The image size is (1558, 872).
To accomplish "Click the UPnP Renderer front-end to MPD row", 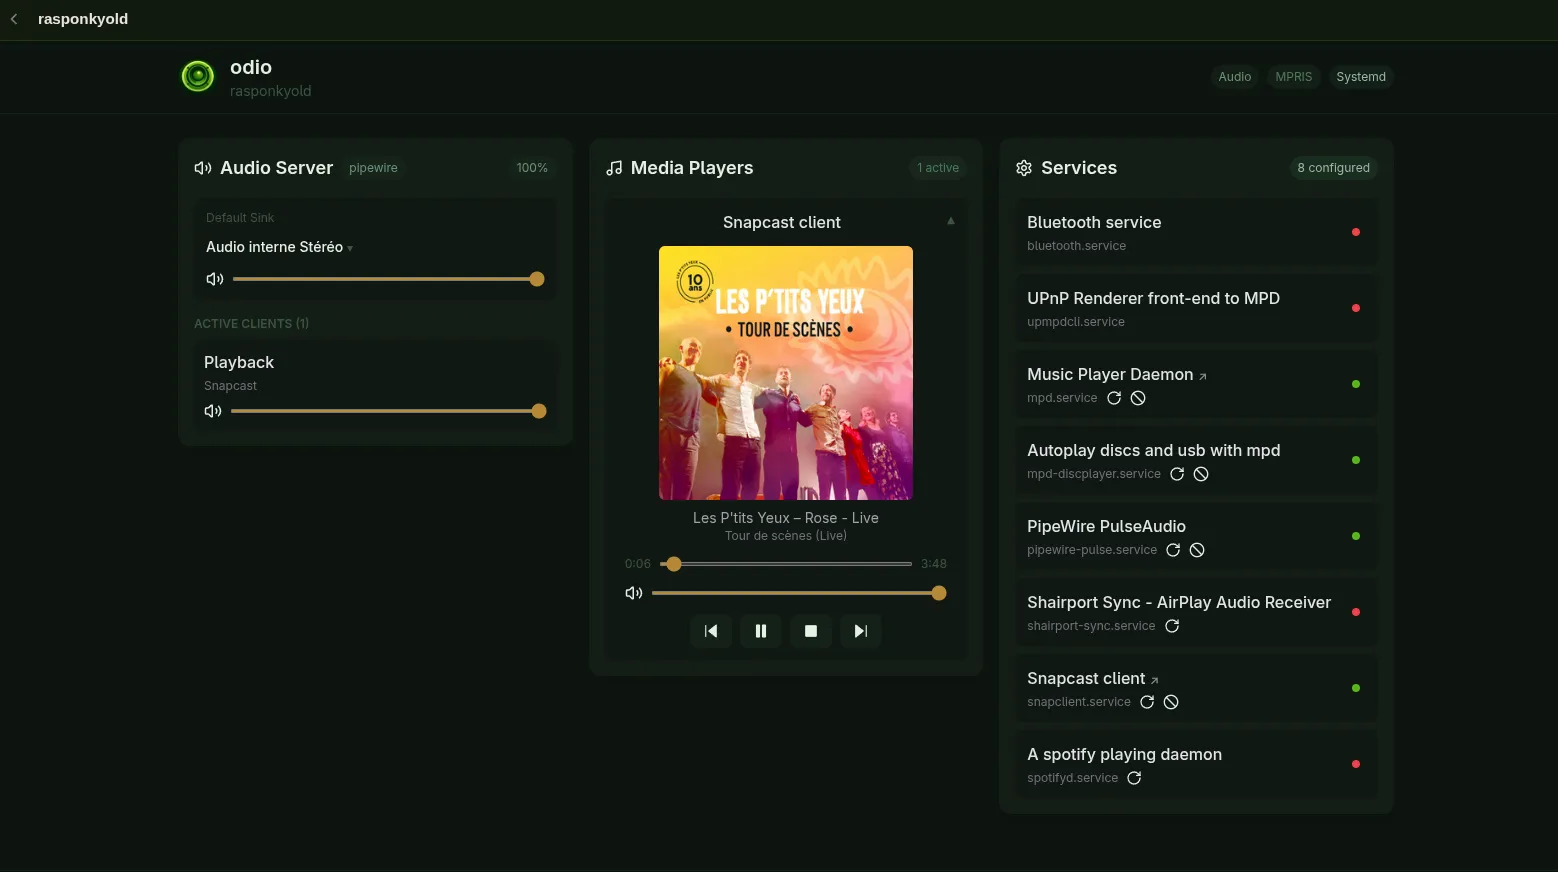I will point(1197,309).
